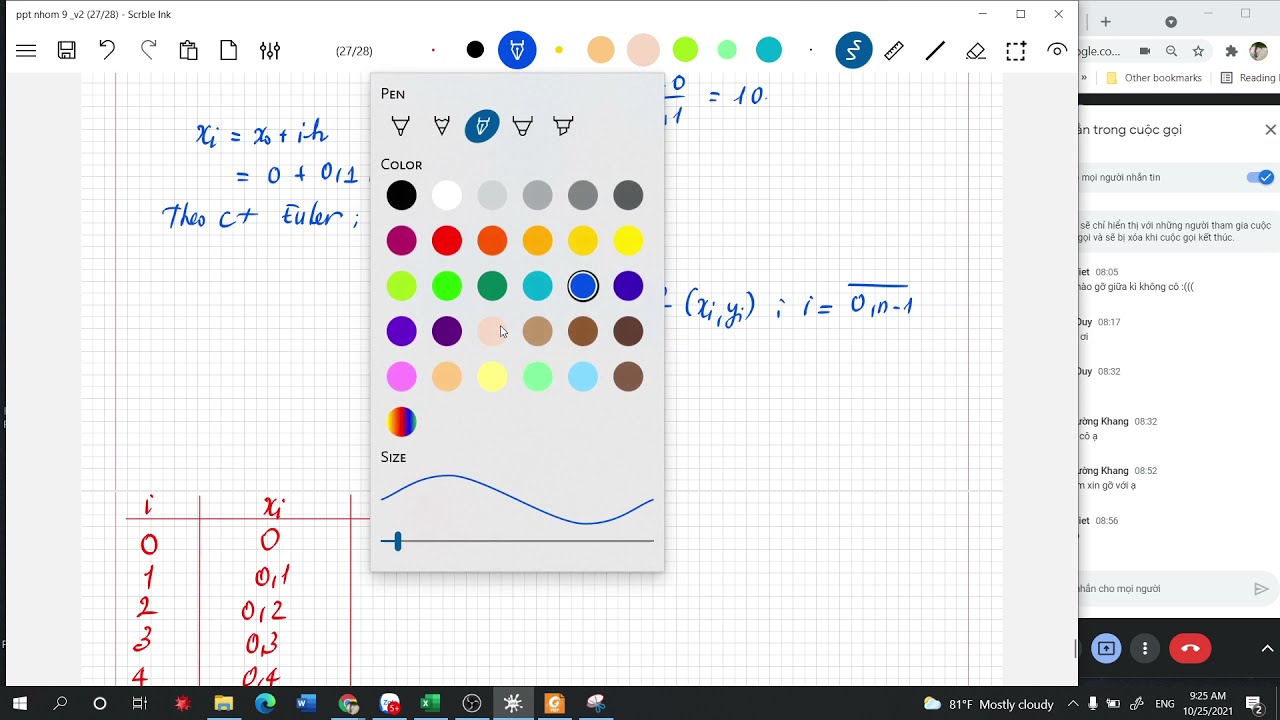Expand the bookmarks overflow chevron
The image size is (1280, 720).
click(x=1084, y=78)
